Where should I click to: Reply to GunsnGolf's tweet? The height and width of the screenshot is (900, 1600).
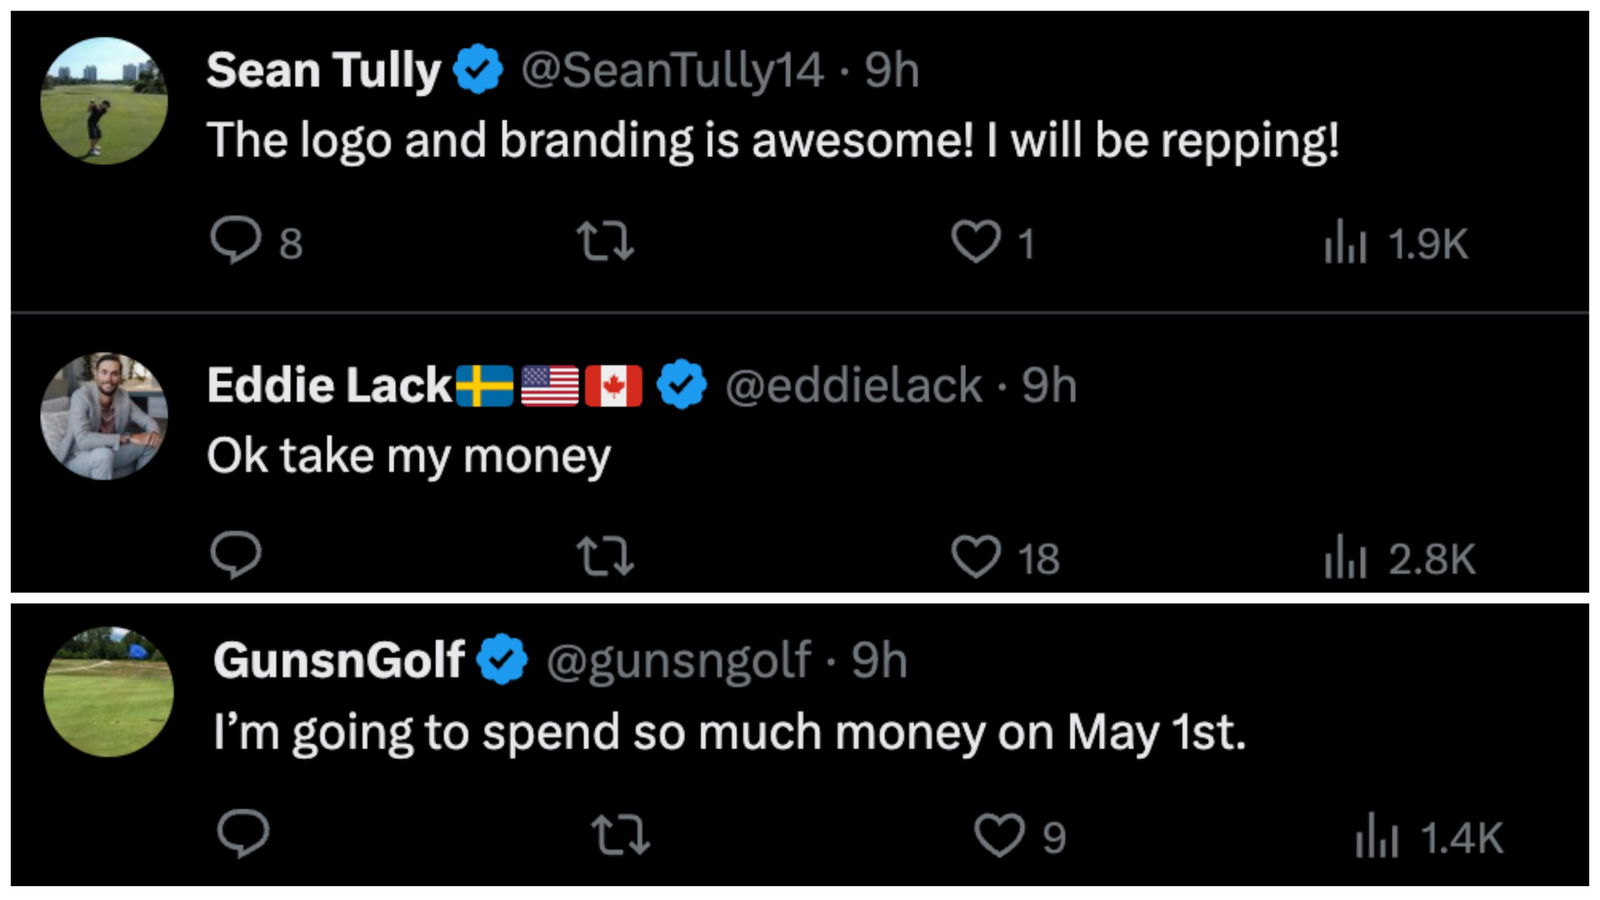[243, 833]
